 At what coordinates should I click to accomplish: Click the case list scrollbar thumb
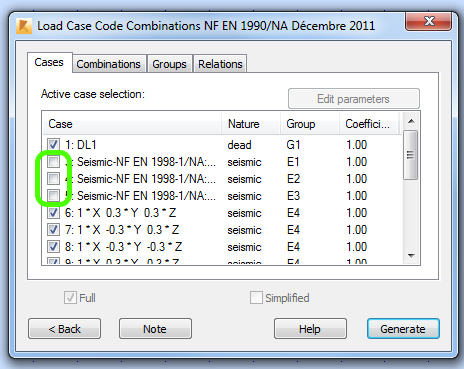pyautogui.click(x=411, y=155)
